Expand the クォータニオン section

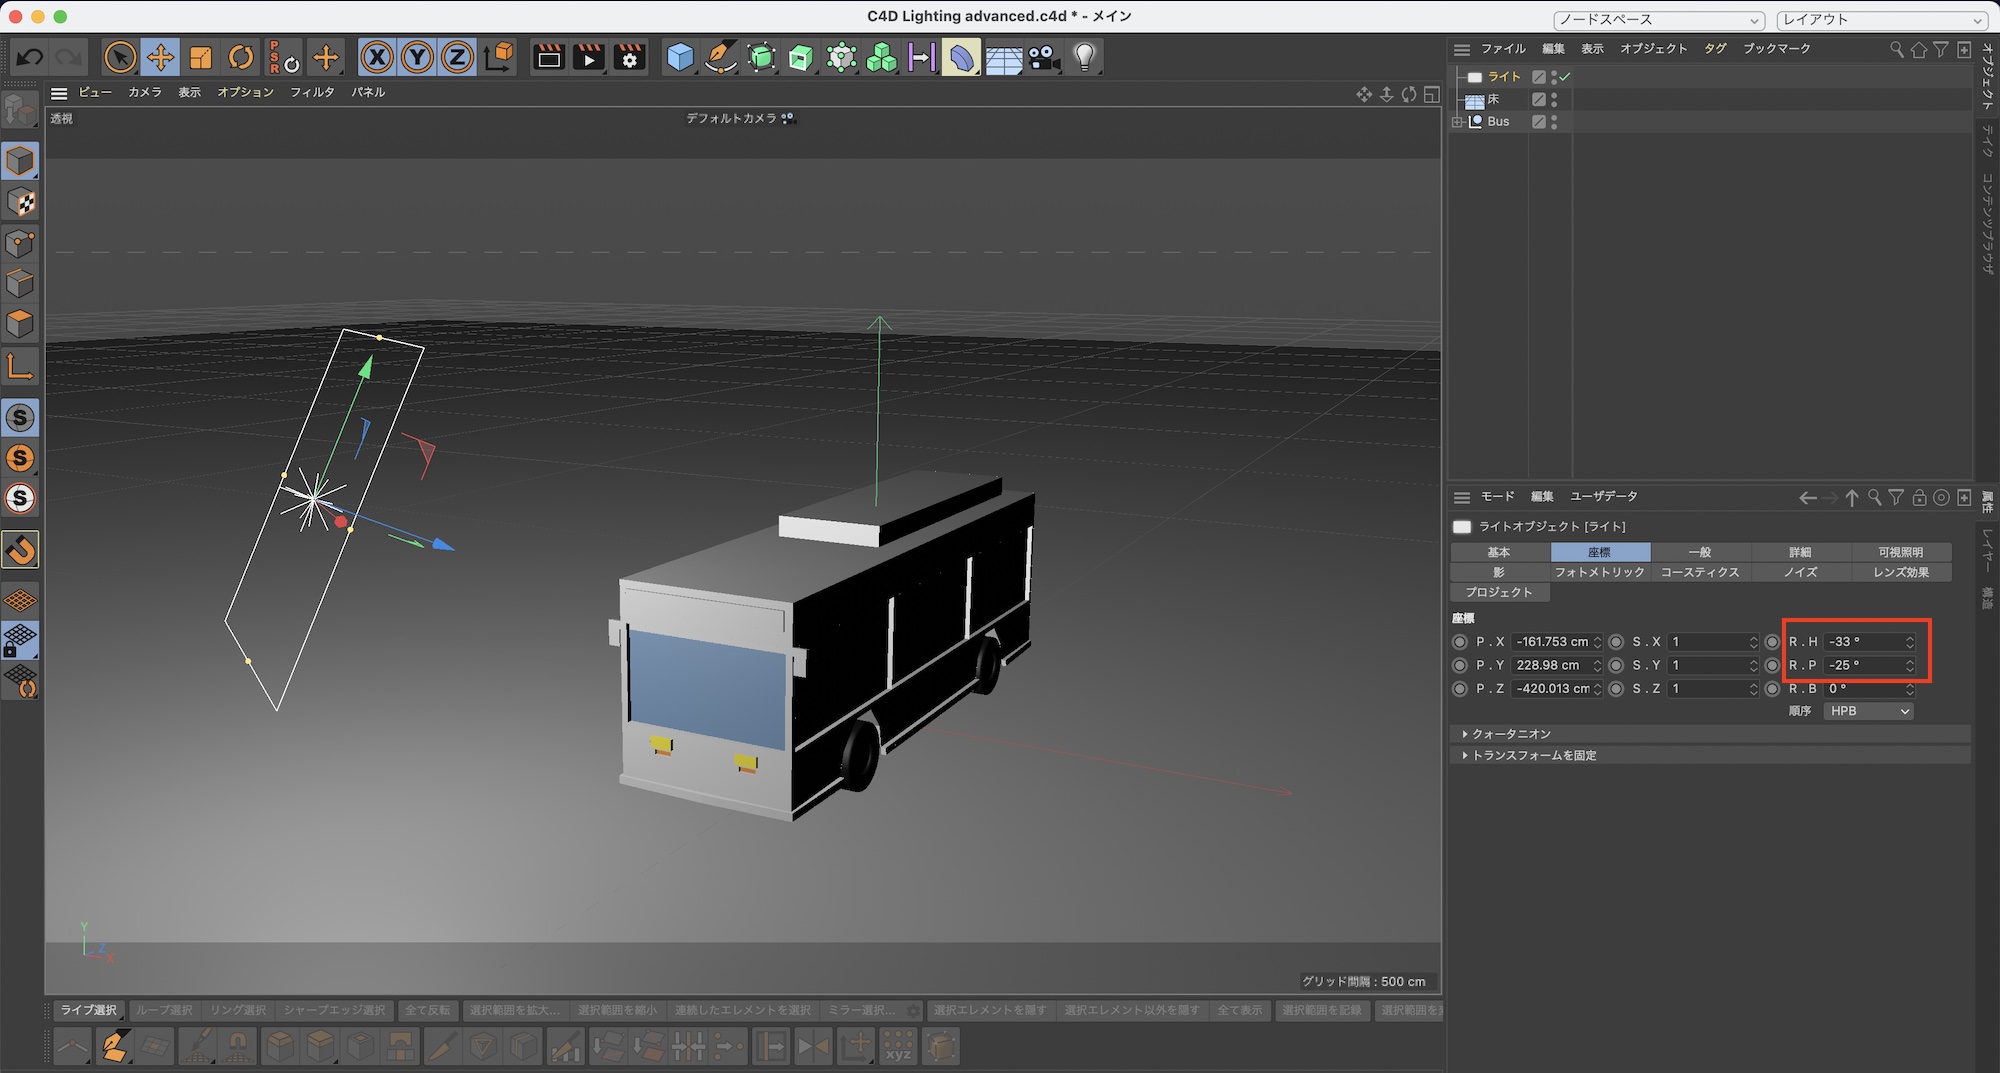[x=1465, y=734]
